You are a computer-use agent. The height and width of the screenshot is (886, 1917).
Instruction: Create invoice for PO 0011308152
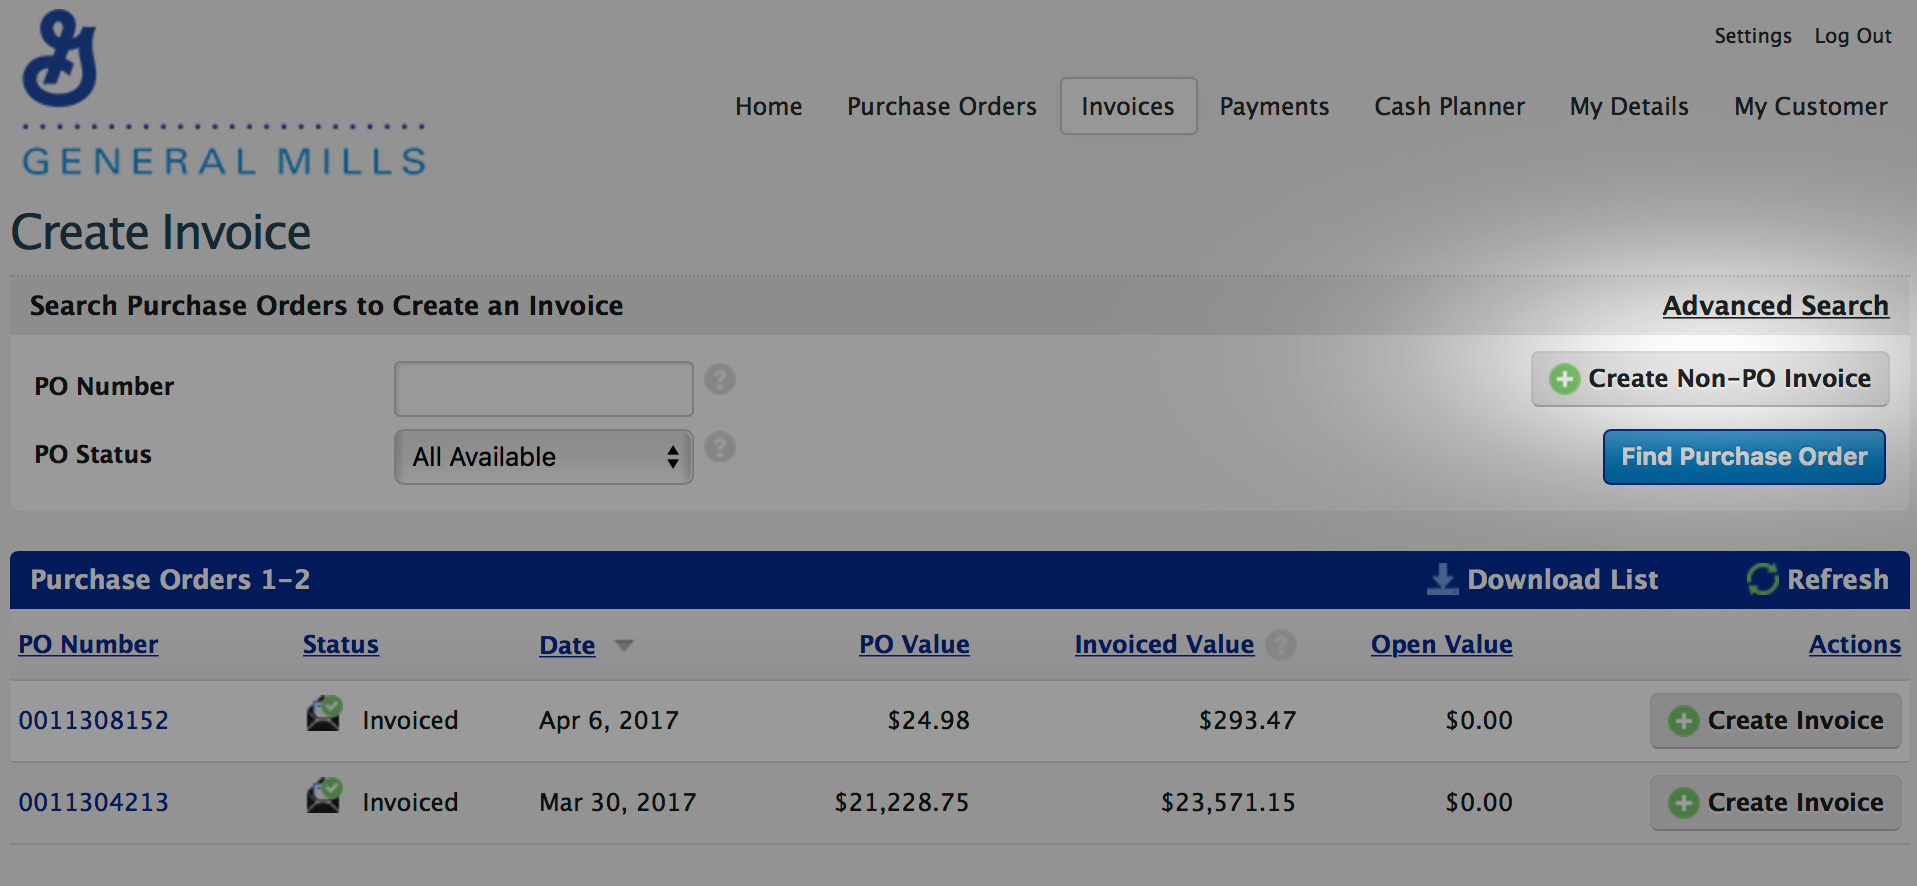click(1776, 721)
